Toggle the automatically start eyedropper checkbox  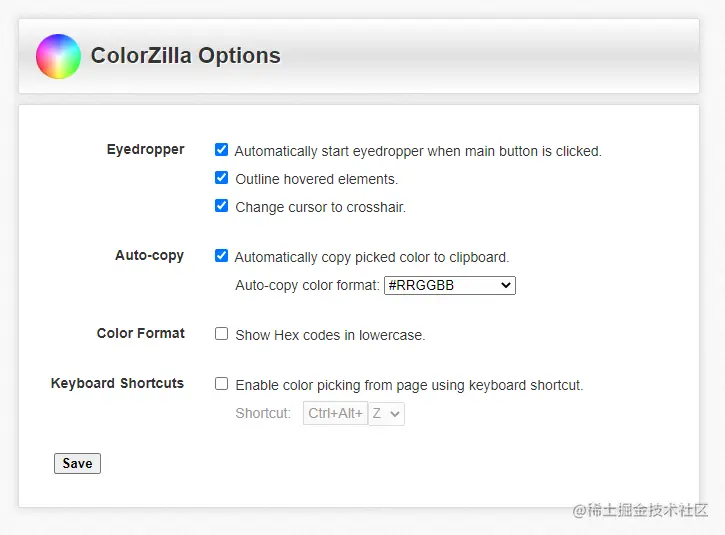click(x=222, y=150)
